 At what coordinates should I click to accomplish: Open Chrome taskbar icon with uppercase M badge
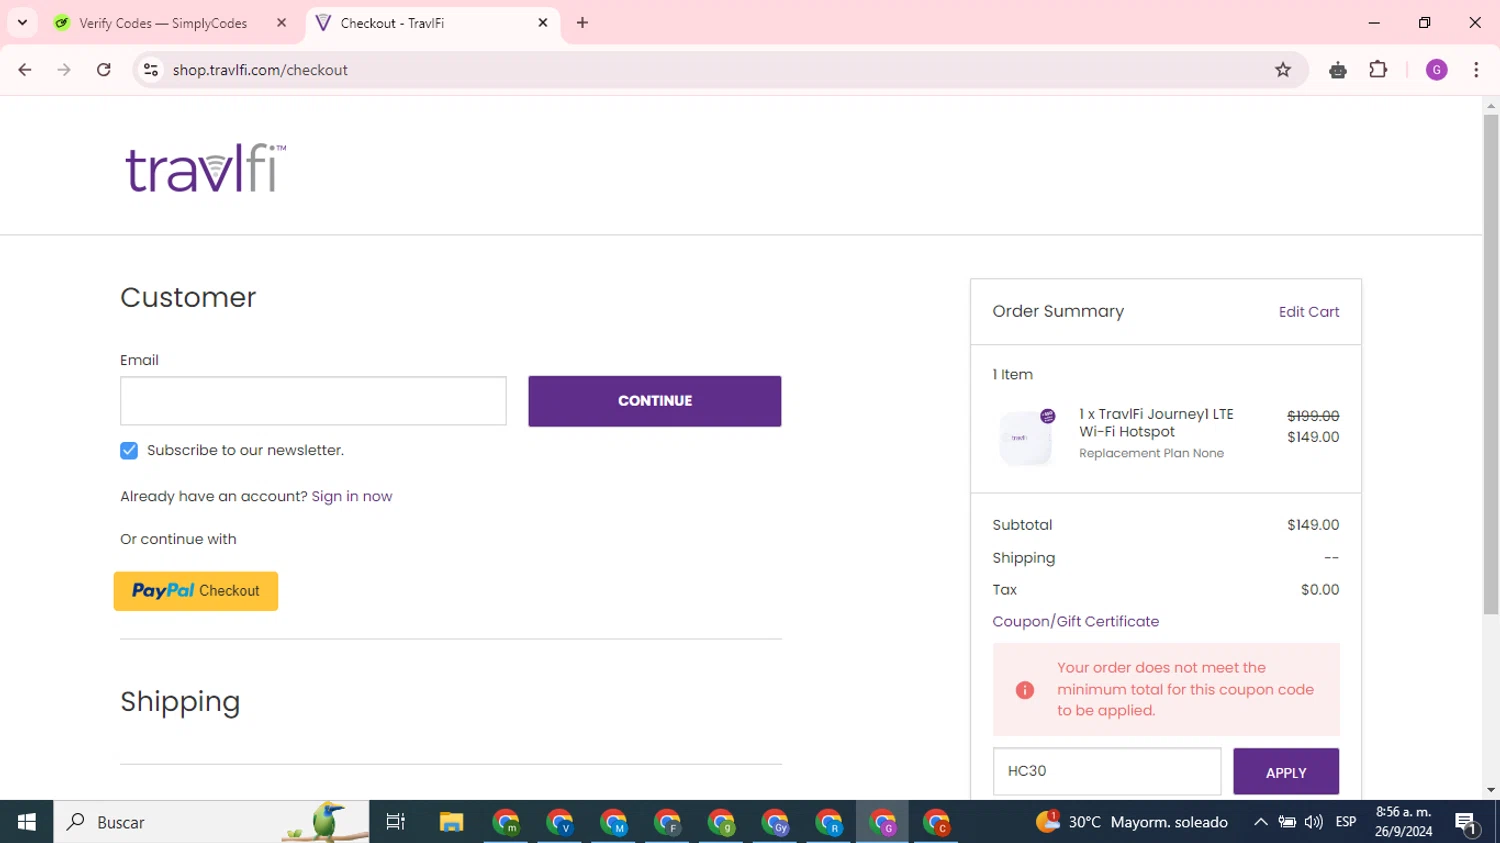tap(614, 822)
